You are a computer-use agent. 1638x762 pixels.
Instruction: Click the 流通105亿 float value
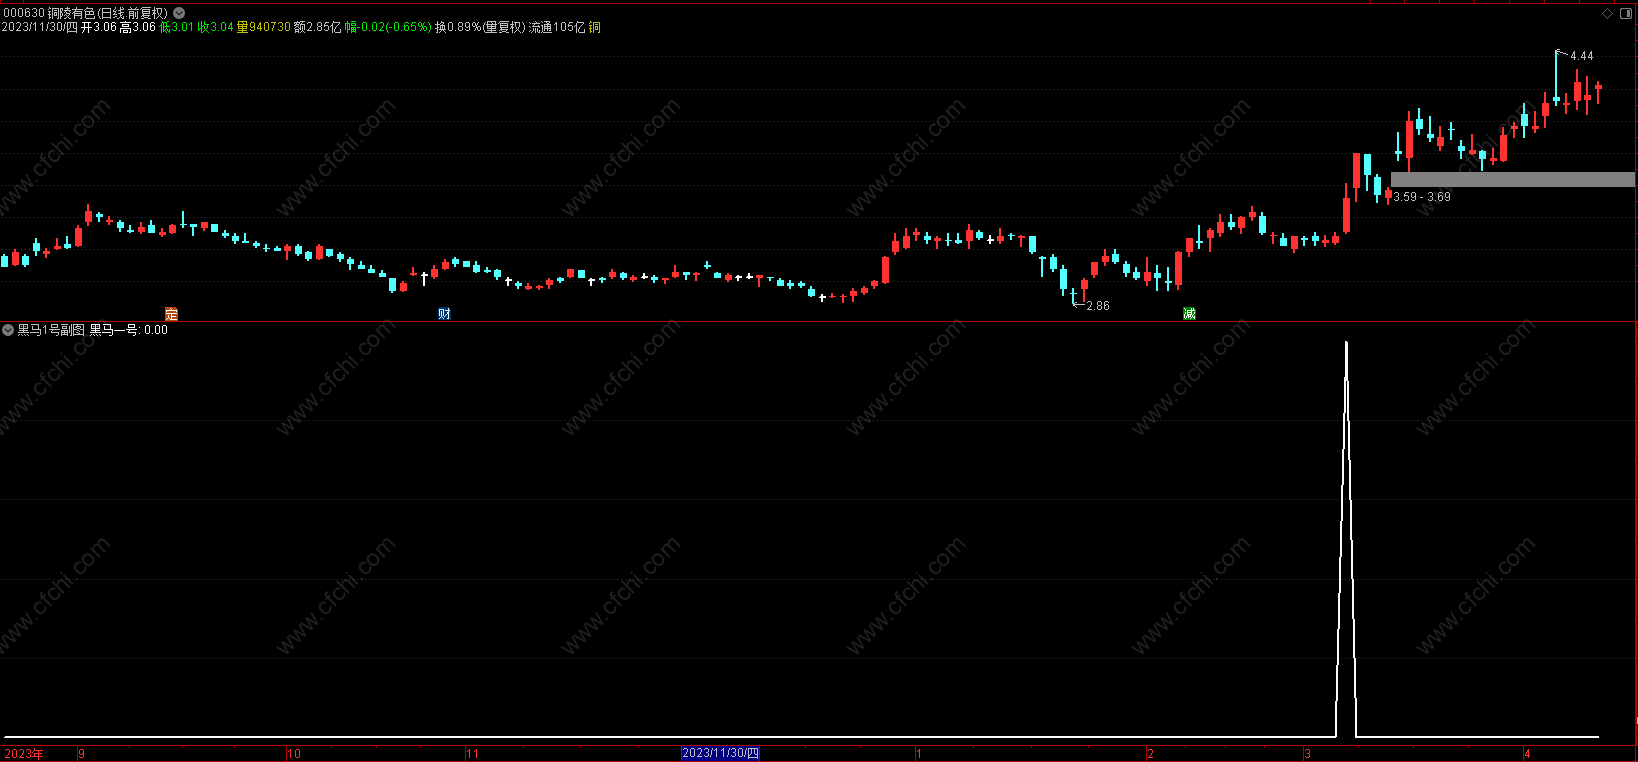tap(557, 27)
